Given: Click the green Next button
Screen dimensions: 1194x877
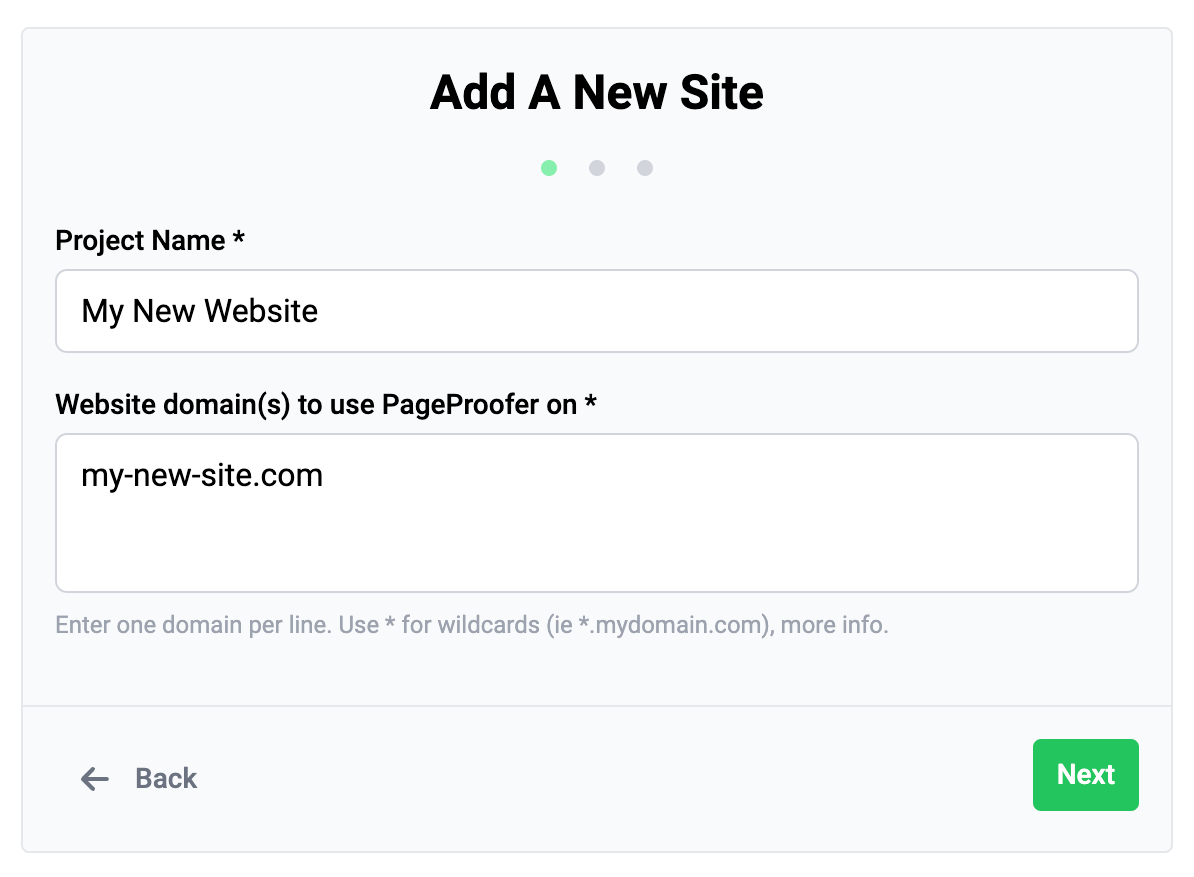Looking at the screenshot, I should [x=1085, y=775].
